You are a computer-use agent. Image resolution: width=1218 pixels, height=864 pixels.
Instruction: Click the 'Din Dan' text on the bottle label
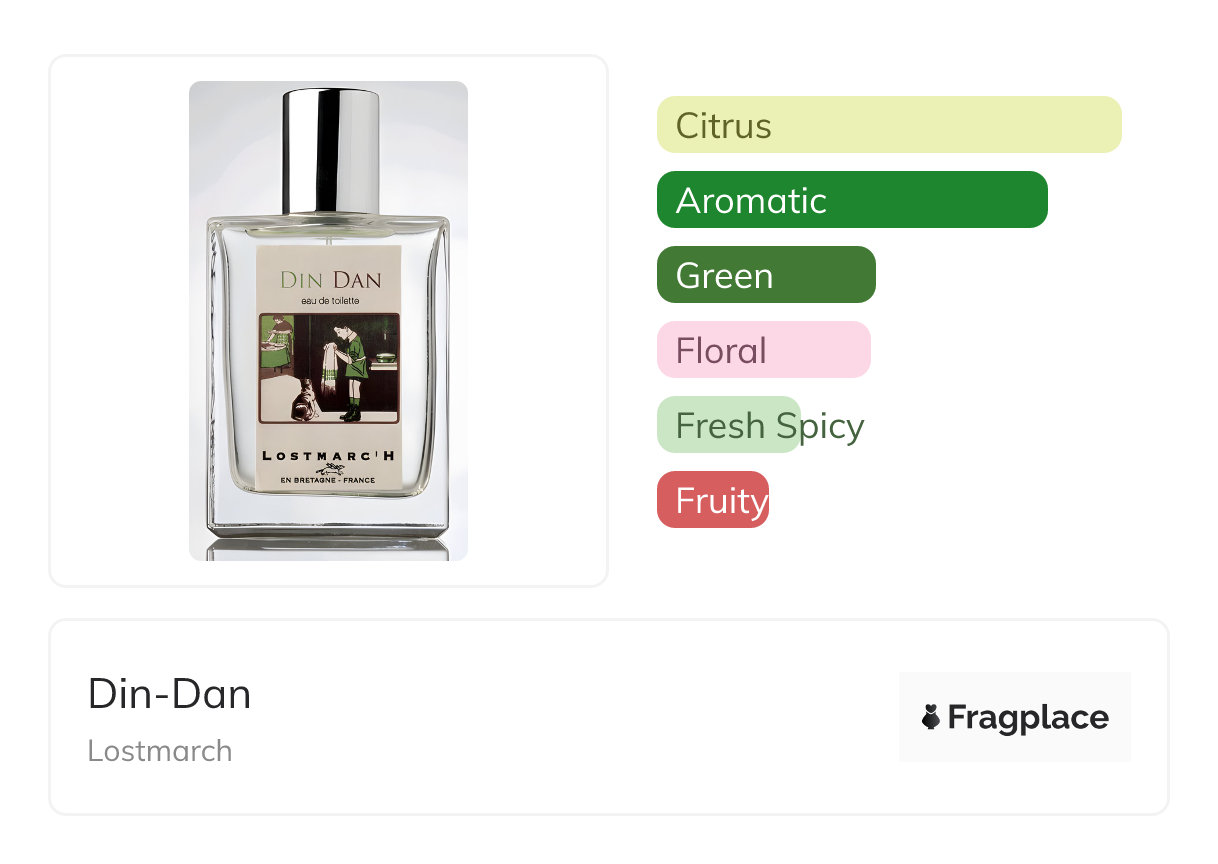pos(330,279)
